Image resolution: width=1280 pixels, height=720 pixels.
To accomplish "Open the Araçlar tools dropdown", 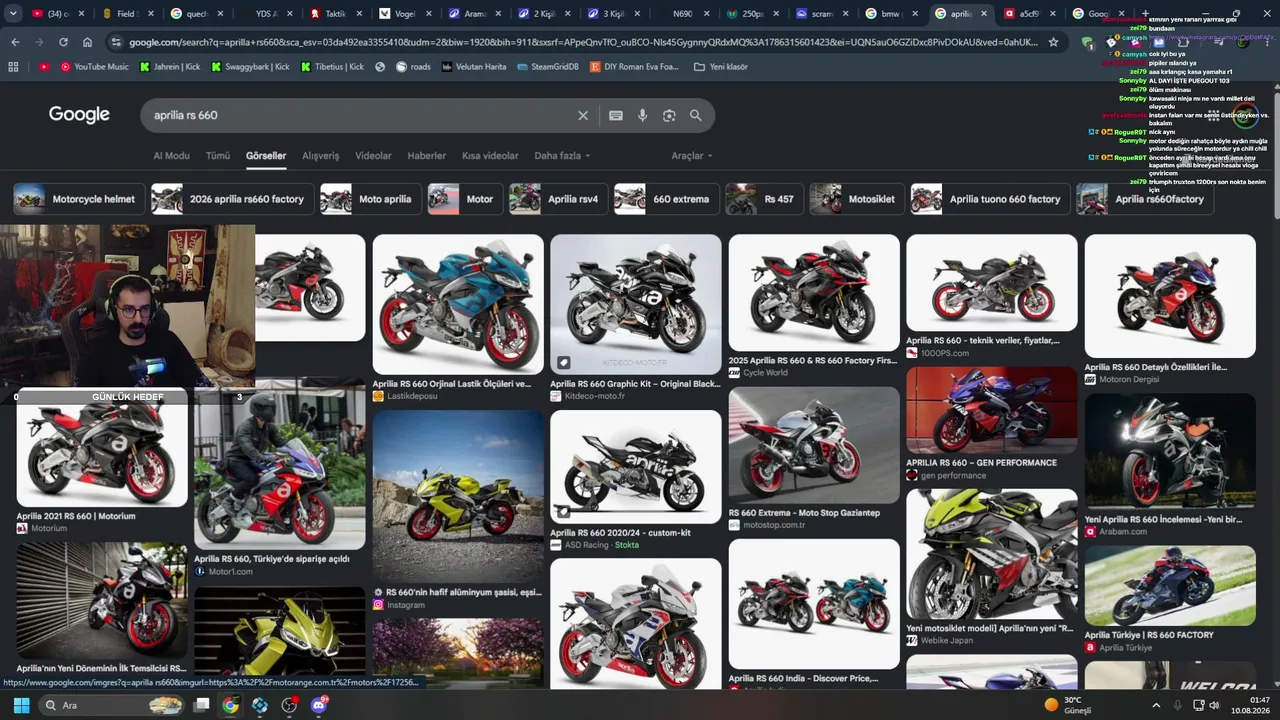I will (x=692, y=156).
